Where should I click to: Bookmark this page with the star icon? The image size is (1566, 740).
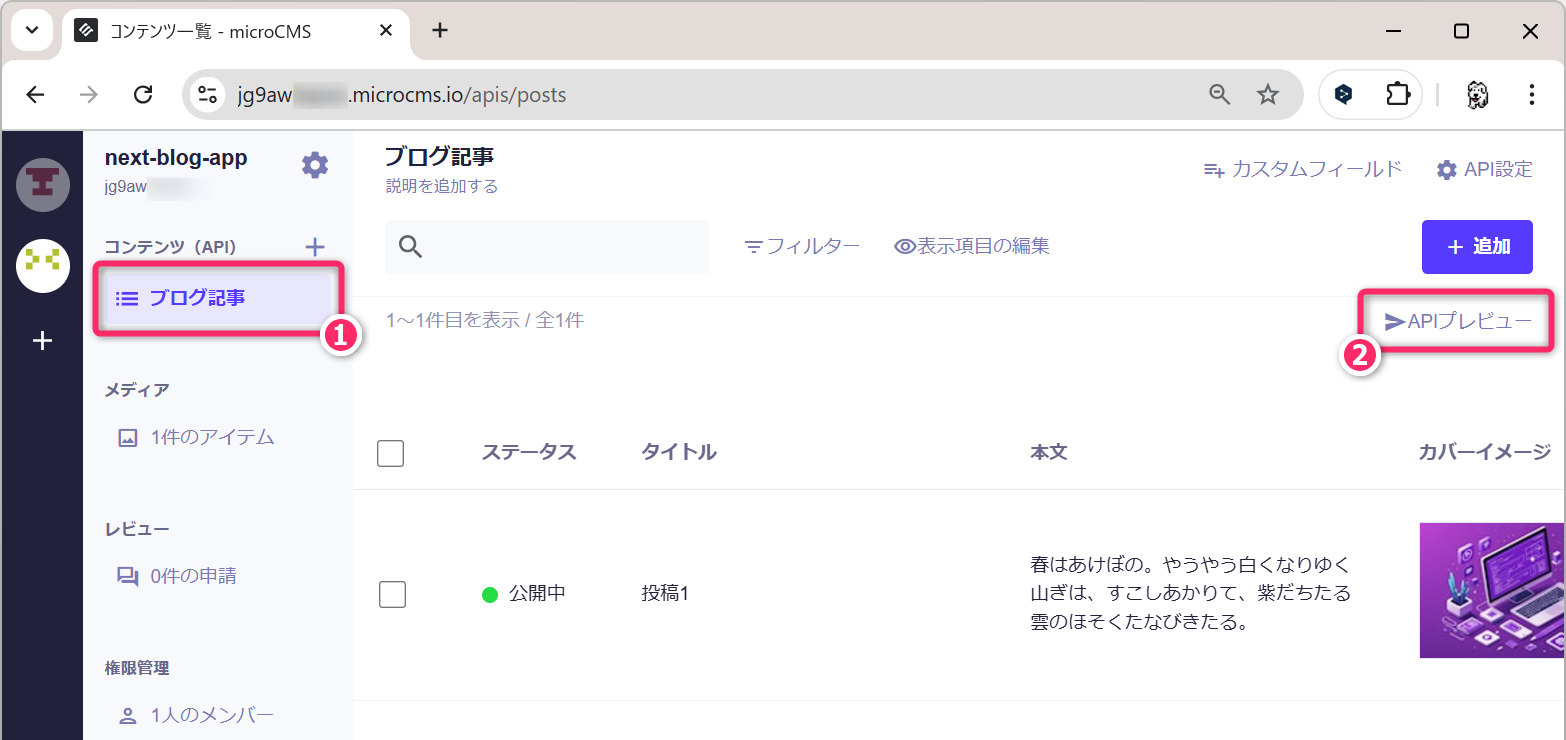click(1268, 95)
